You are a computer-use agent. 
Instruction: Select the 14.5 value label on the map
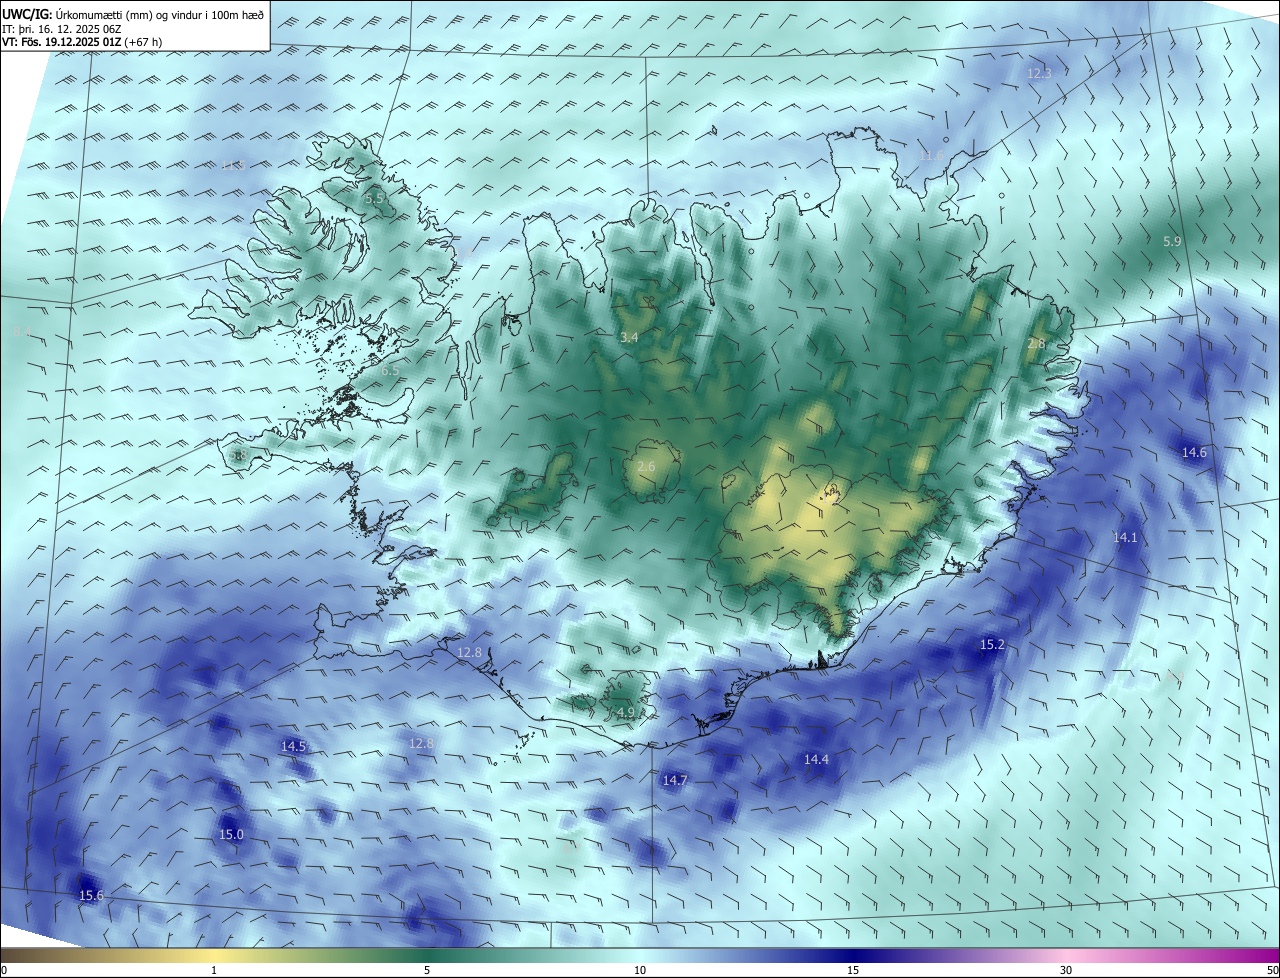point(293,746)
